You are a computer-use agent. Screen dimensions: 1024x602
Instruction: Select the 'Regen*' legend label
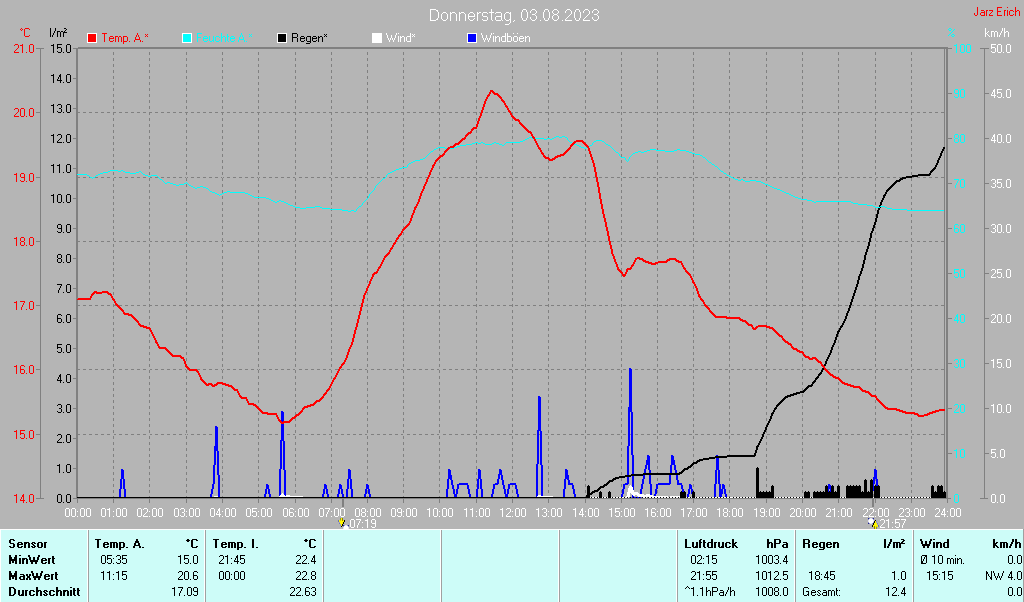pyautogui.click(x=309, y=38)
